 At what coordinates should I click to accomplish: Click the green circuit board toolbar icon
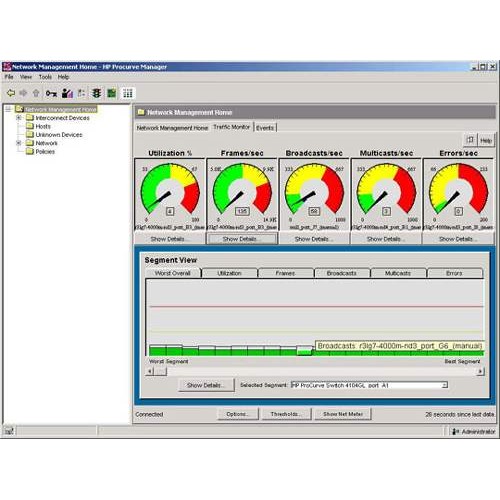(112, 93)
